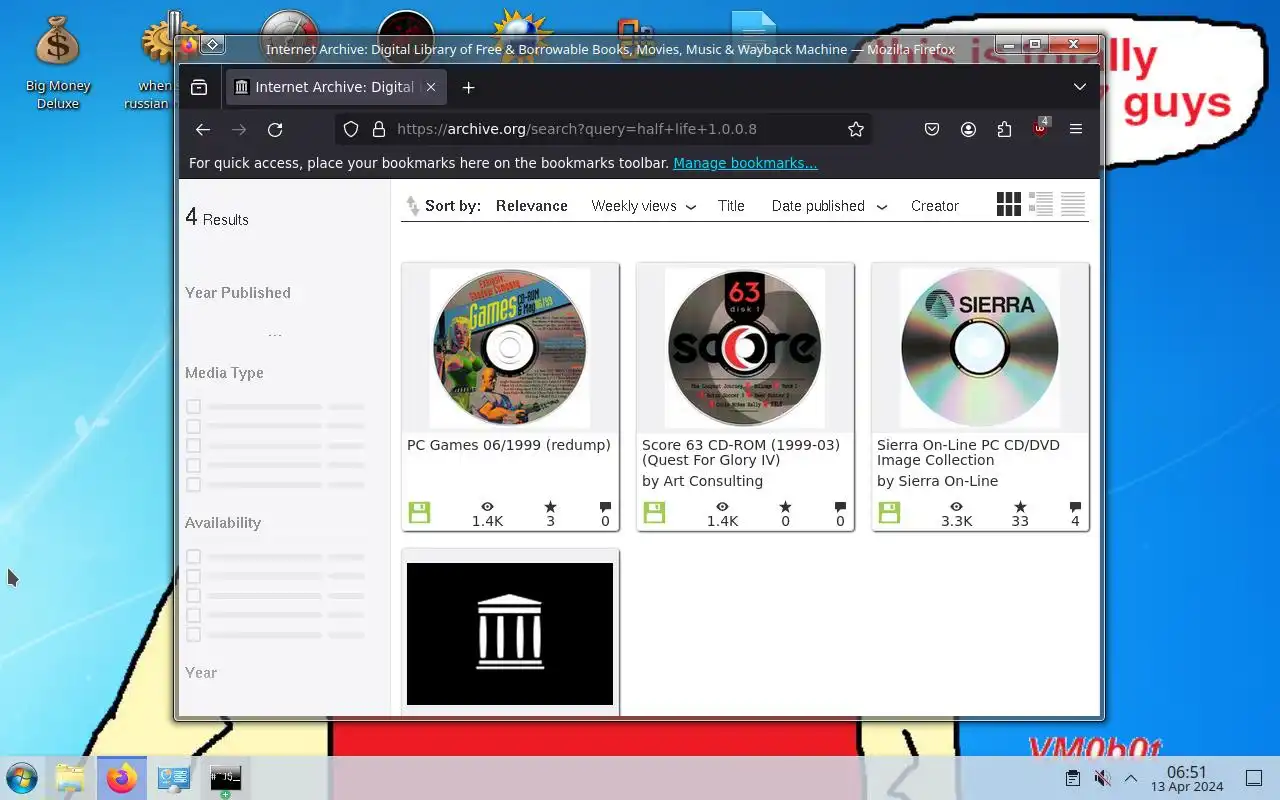Tick the third Availability filter checkbox

click(x=193, y=596)
